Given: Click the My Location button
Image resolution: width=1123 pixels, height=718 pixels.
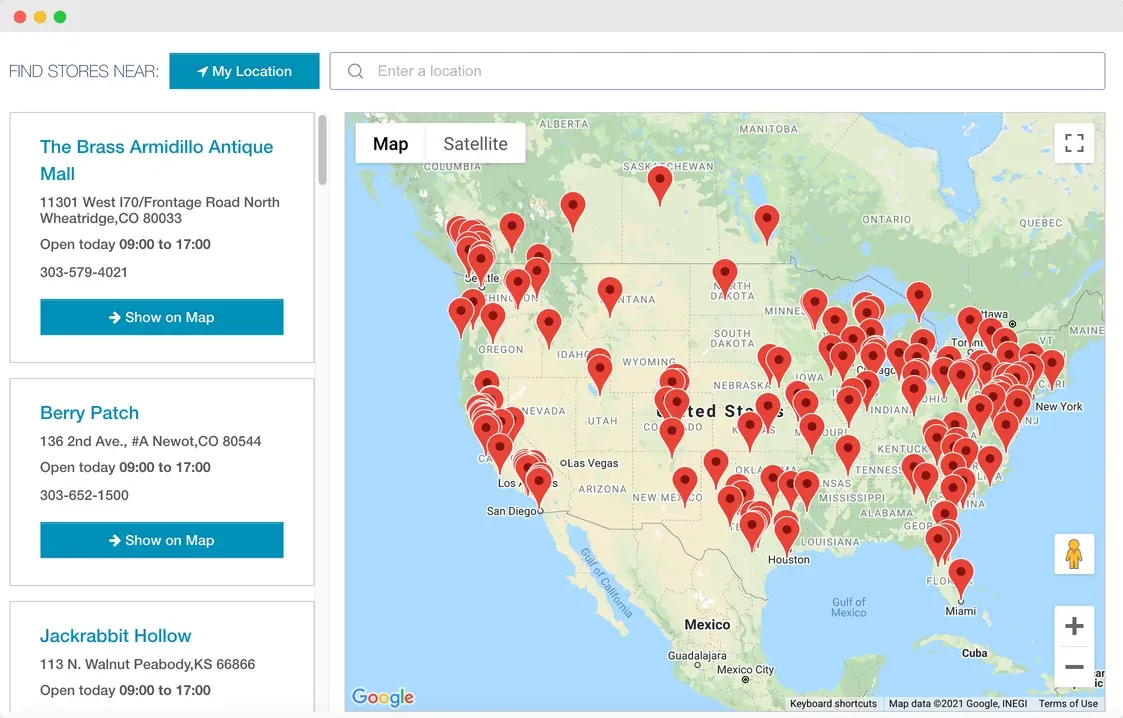Looking at the screenshot, I should pos(244,71).
